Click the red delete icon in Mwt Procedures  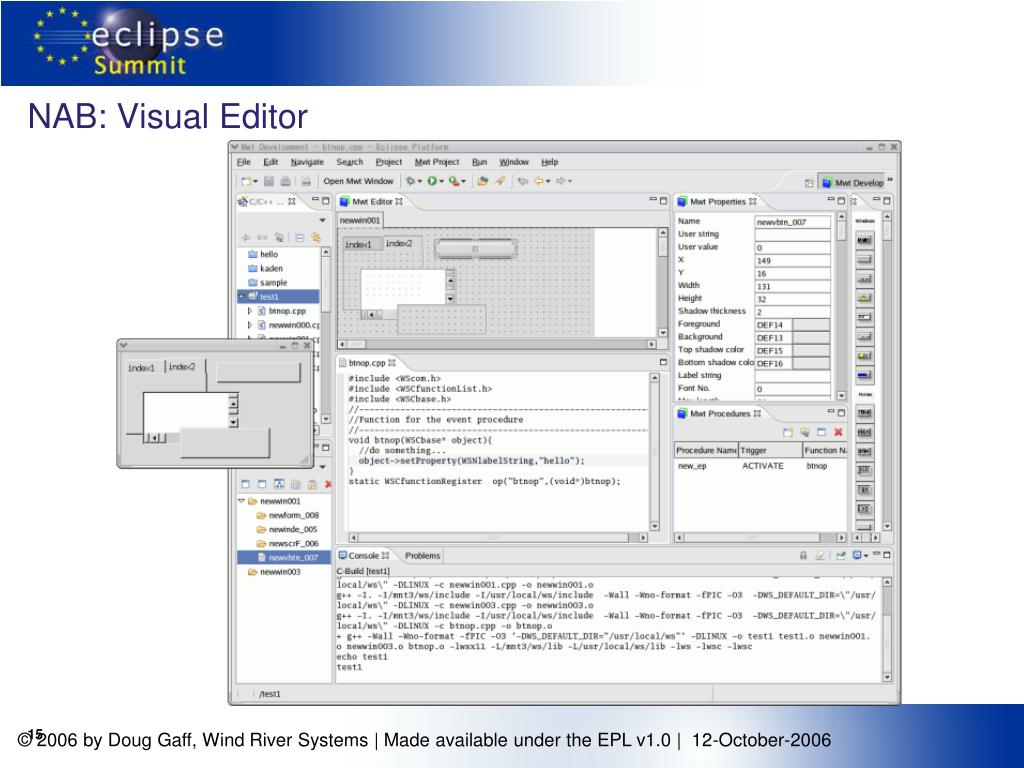(x=839, y=432)
